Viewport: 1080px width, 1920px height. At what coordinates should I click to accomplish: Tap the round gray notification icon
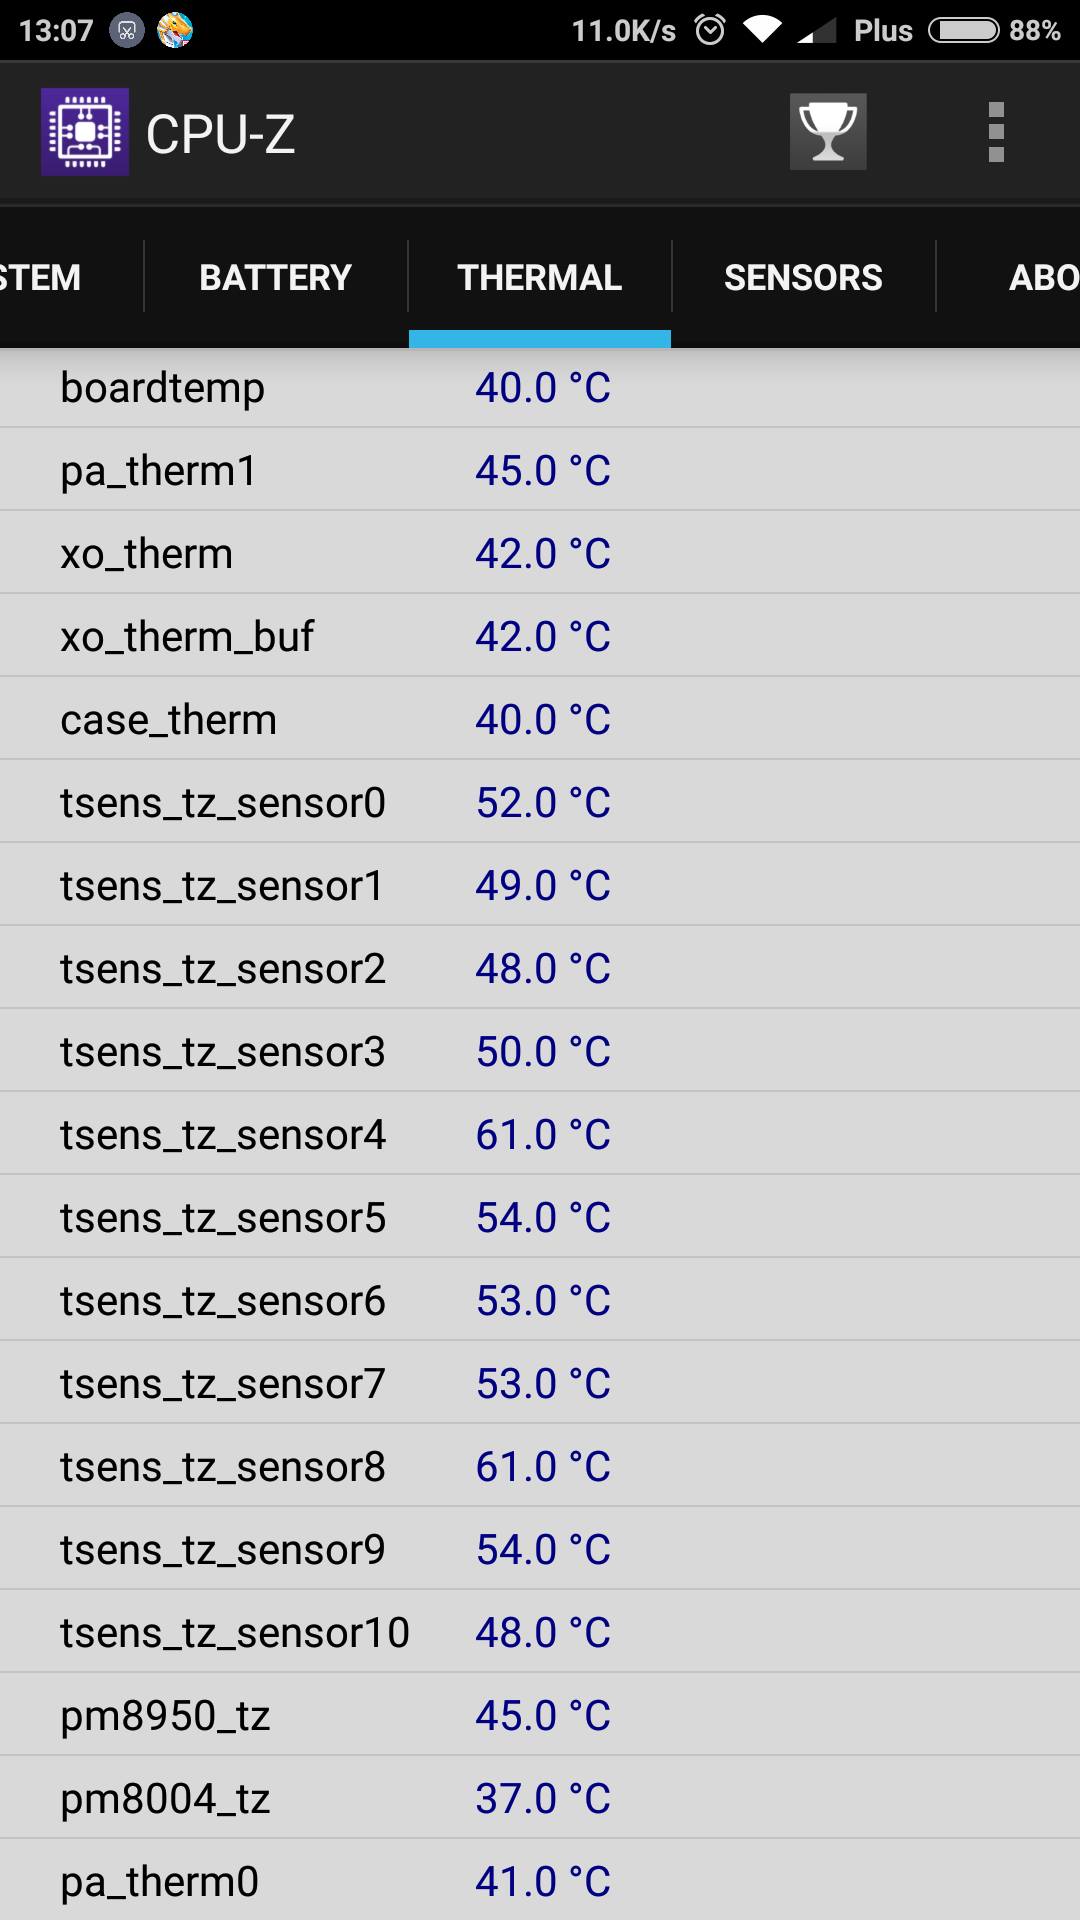pos(127,30)
